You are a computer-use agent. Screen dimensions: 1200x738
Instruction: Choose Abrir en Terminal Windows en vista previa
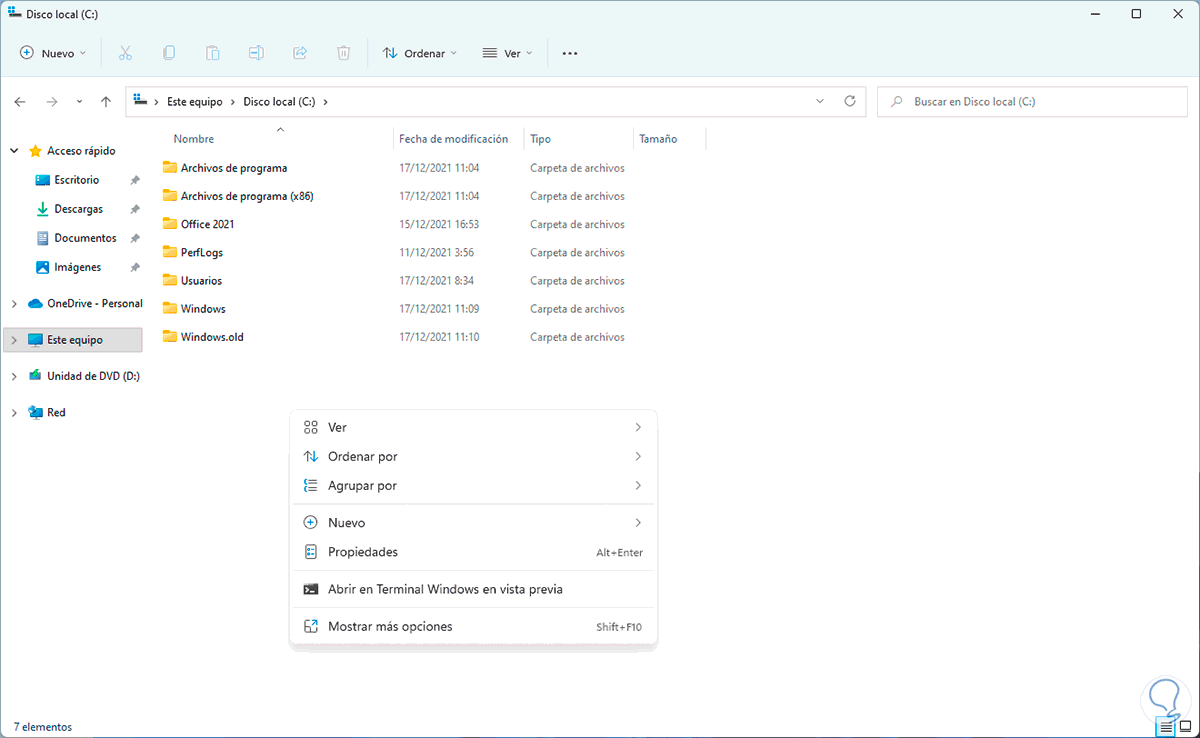(473, 589)
